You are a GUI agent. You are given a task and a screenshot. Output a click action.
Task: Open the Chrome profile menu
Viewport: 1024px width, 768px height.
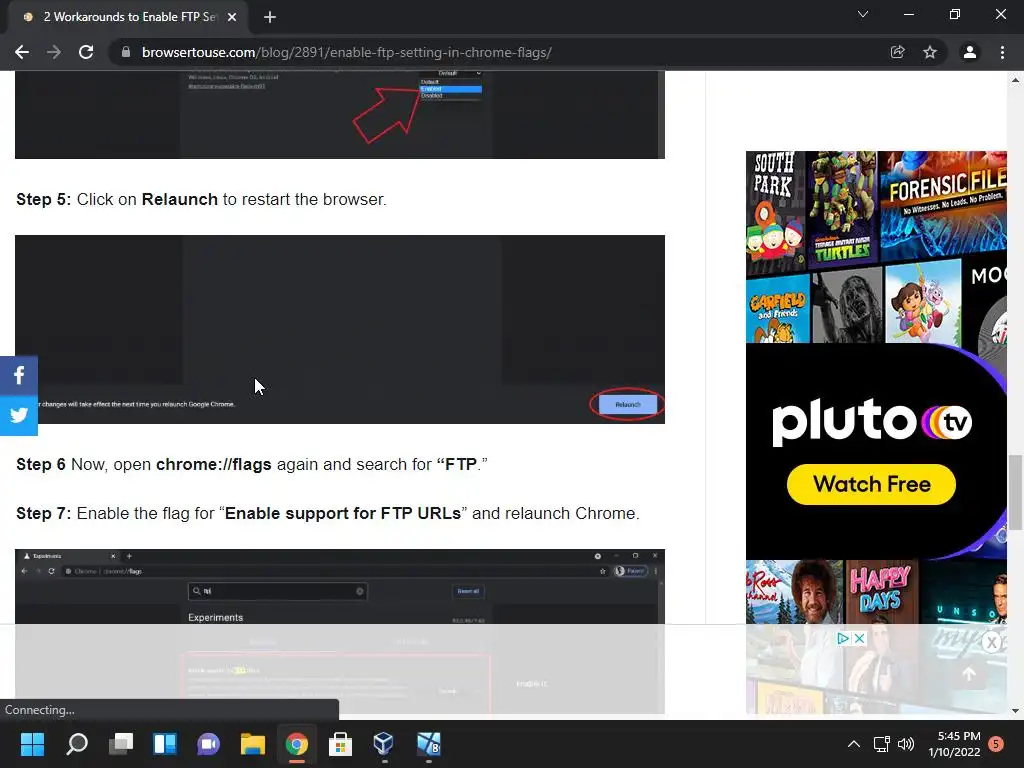970,52
